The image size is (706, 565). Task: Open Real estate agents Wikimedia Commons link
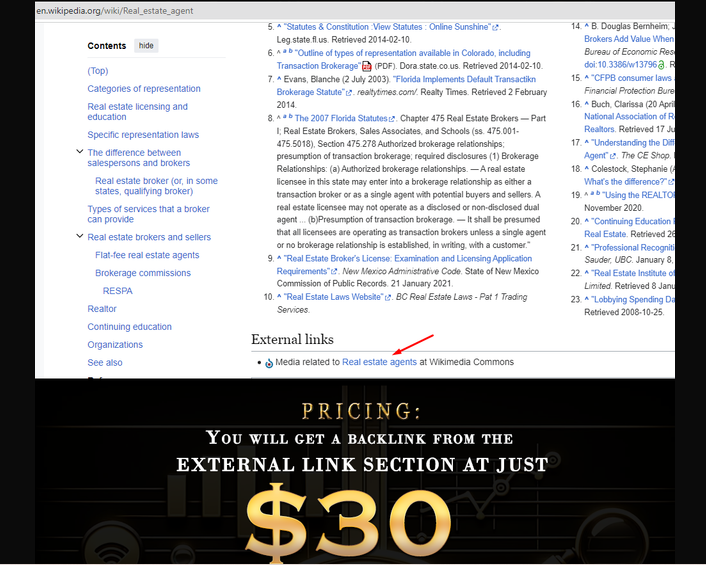379,362
